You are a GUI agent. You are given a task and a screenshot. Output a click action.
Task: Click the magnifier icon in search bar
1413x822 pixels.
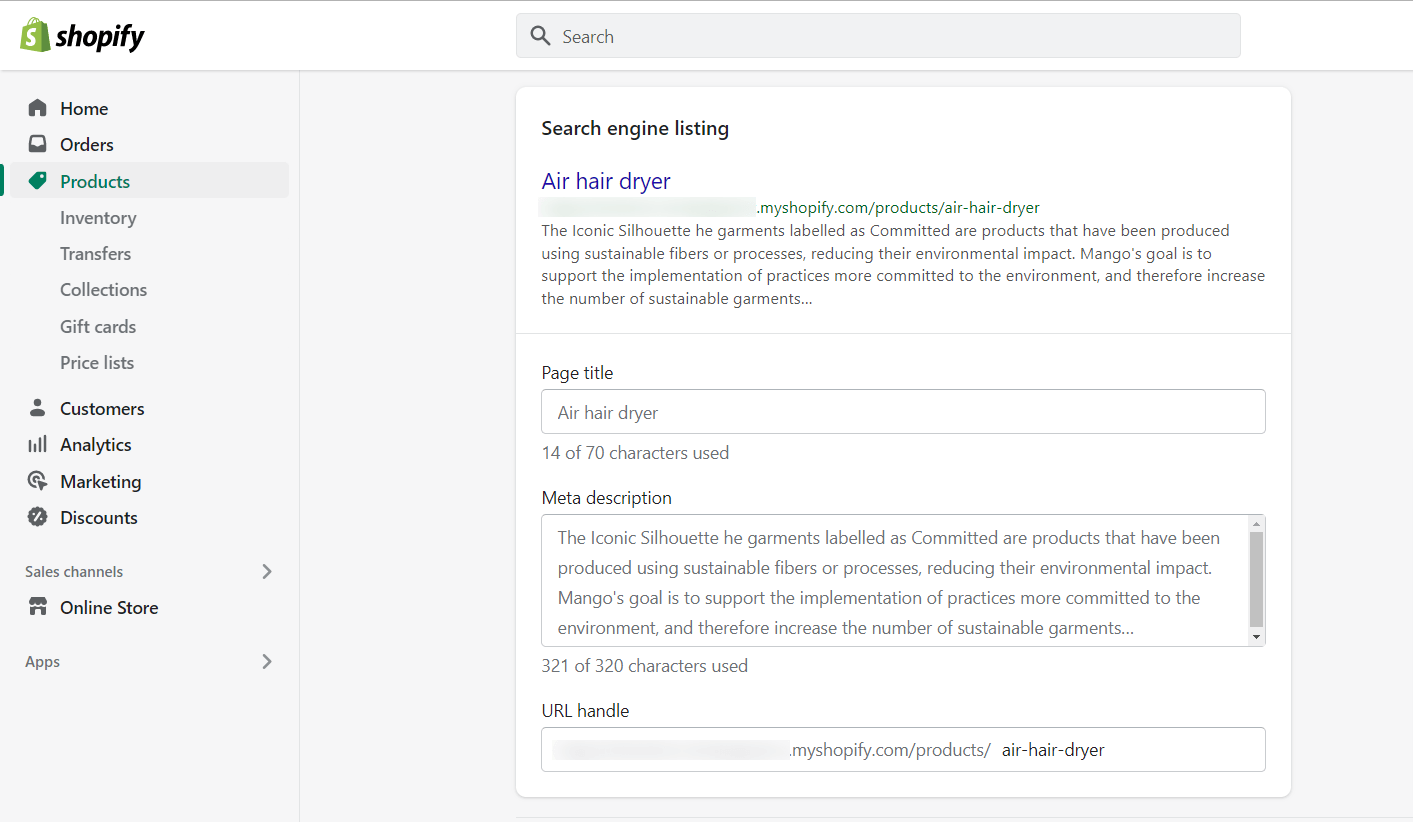coord(541,36)
